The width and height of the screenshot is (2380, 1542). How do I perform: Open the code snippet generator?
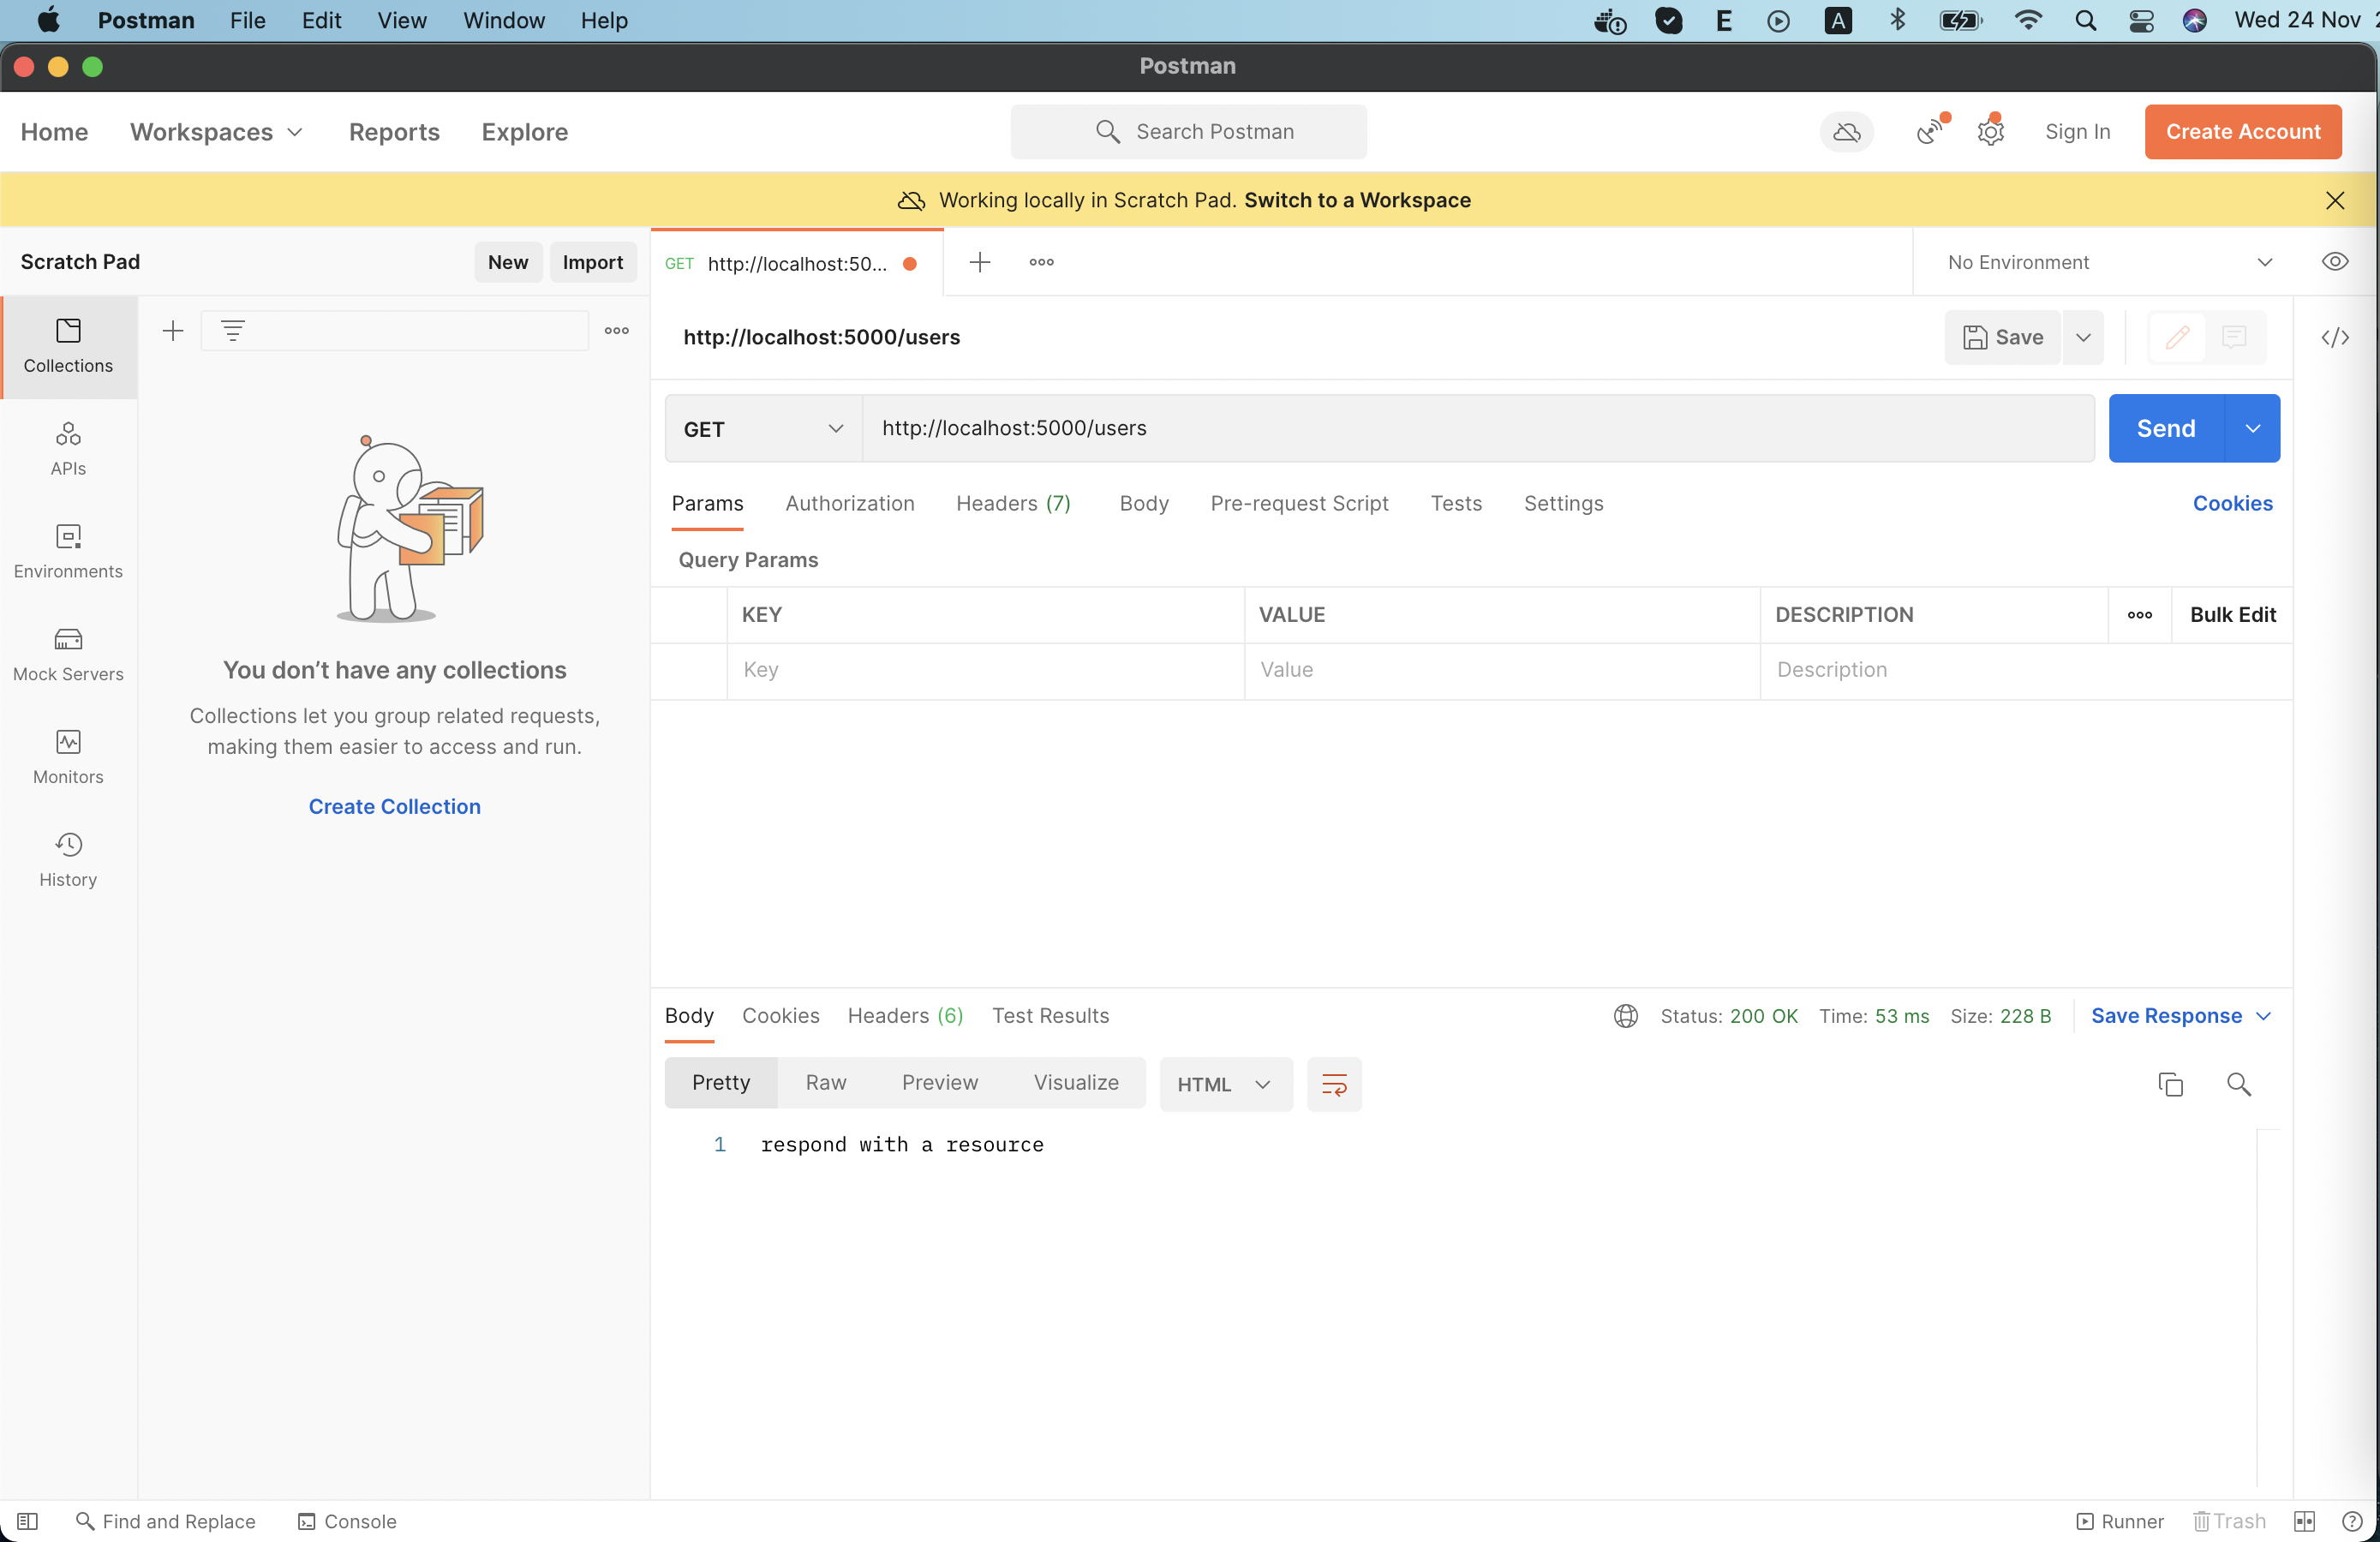[2336, 338]
